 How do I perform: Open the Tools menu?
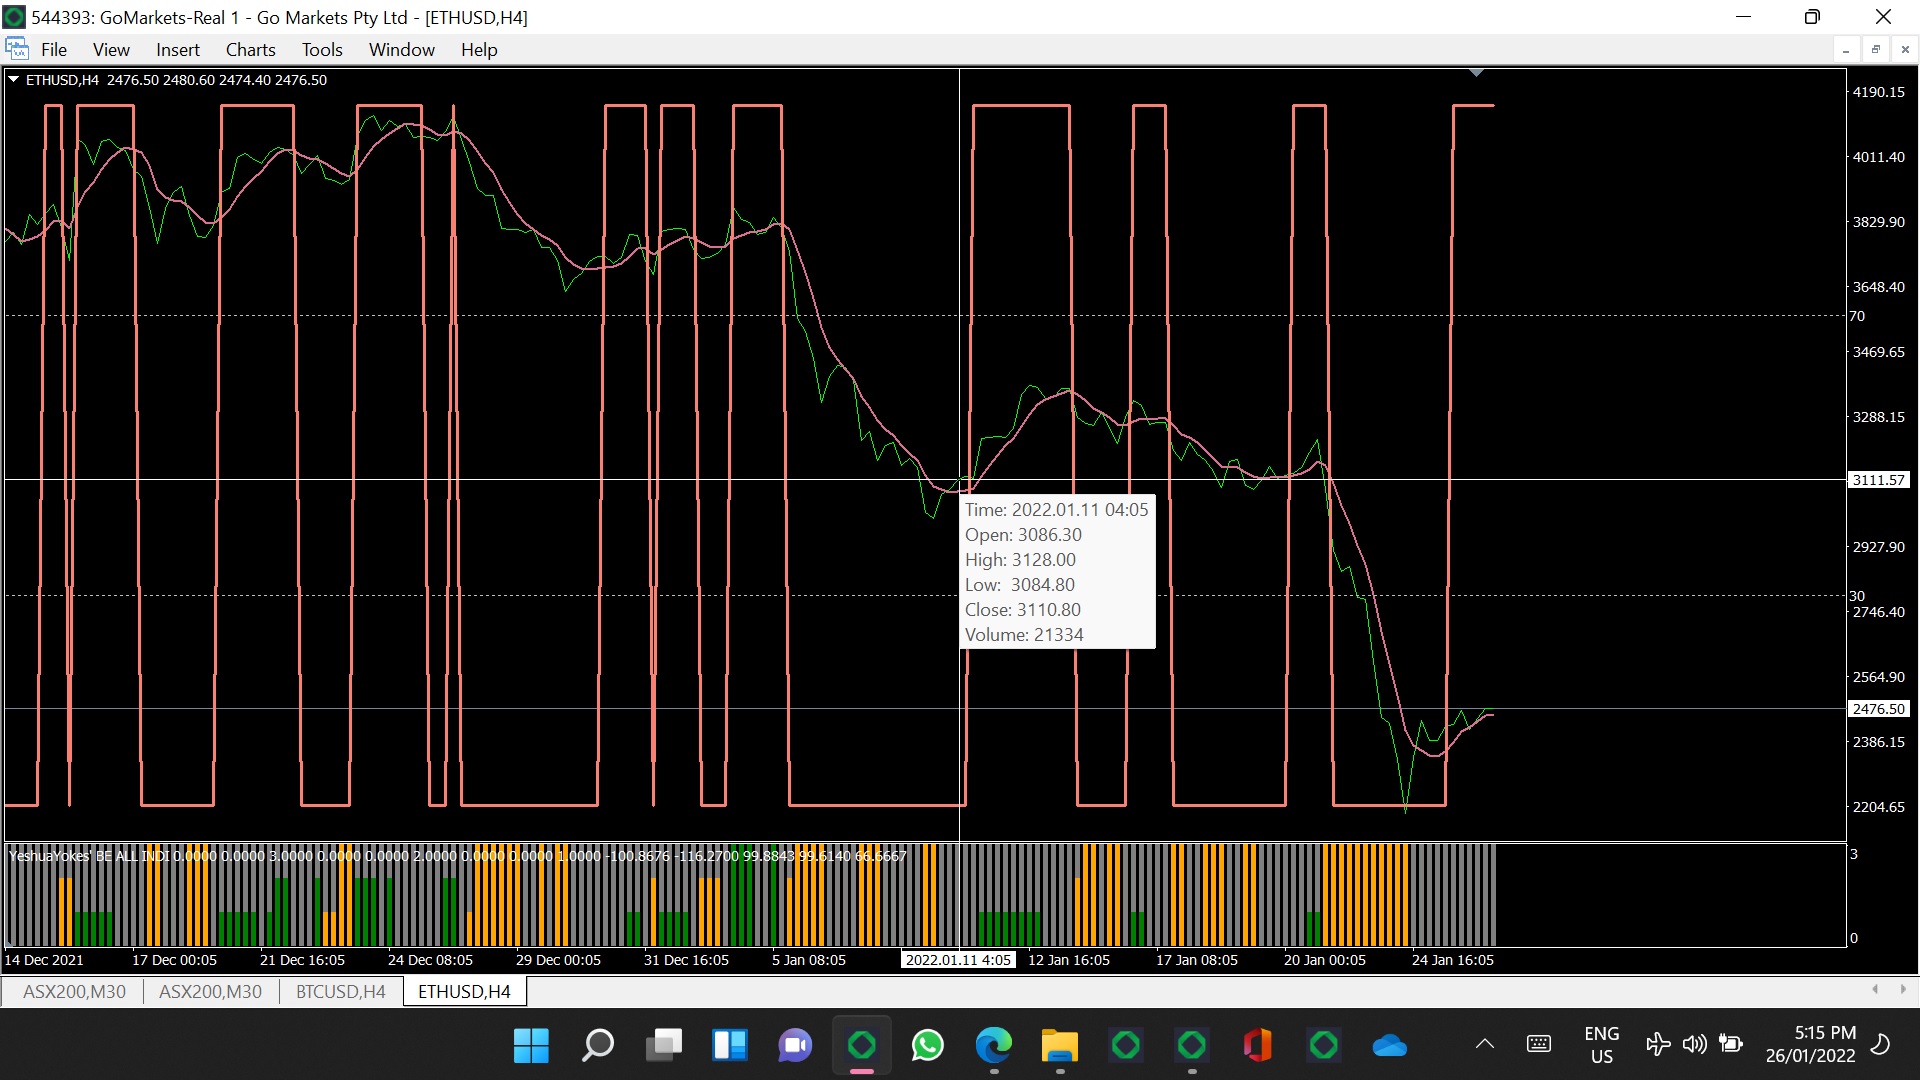click(322, 49)
